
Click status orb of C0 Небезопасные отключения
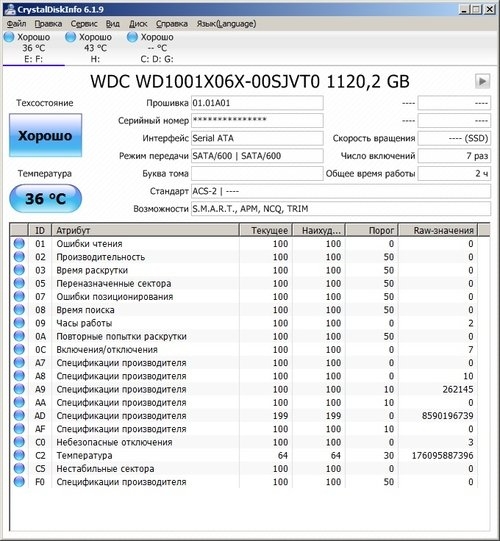(x=19, y=442)
